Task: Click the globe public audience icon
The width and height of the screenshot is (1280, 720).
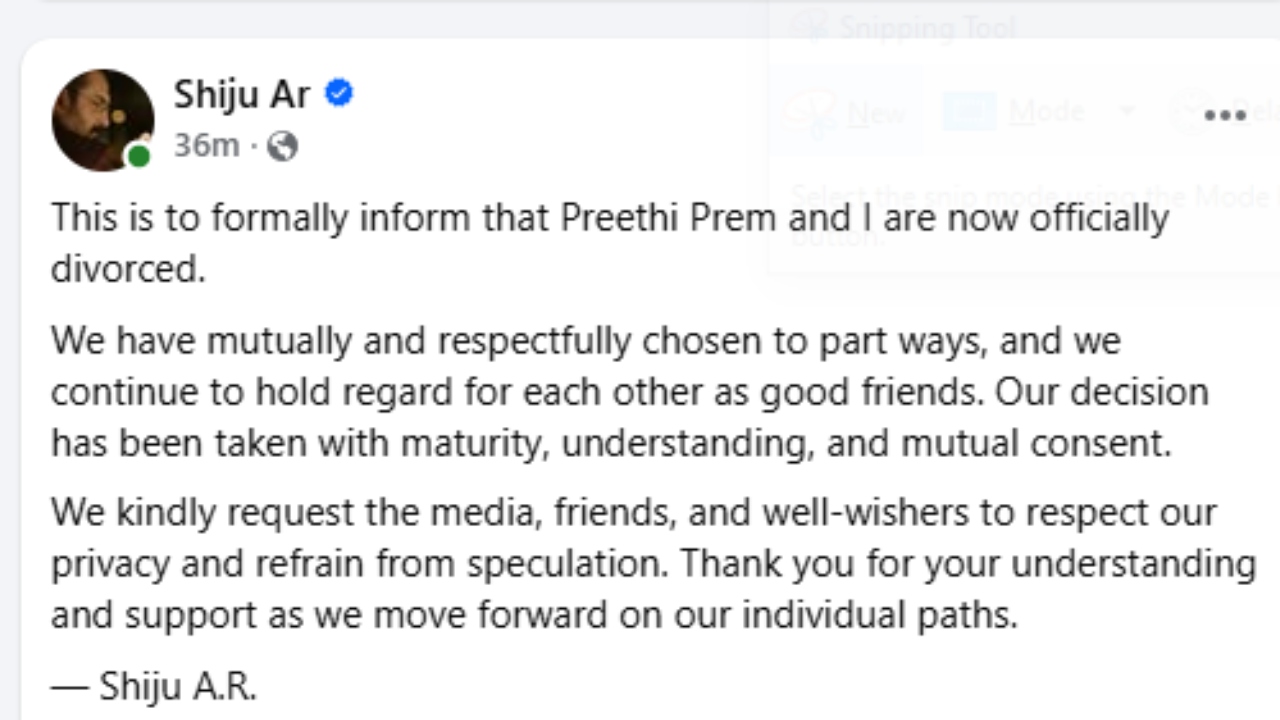Action: 283,147
